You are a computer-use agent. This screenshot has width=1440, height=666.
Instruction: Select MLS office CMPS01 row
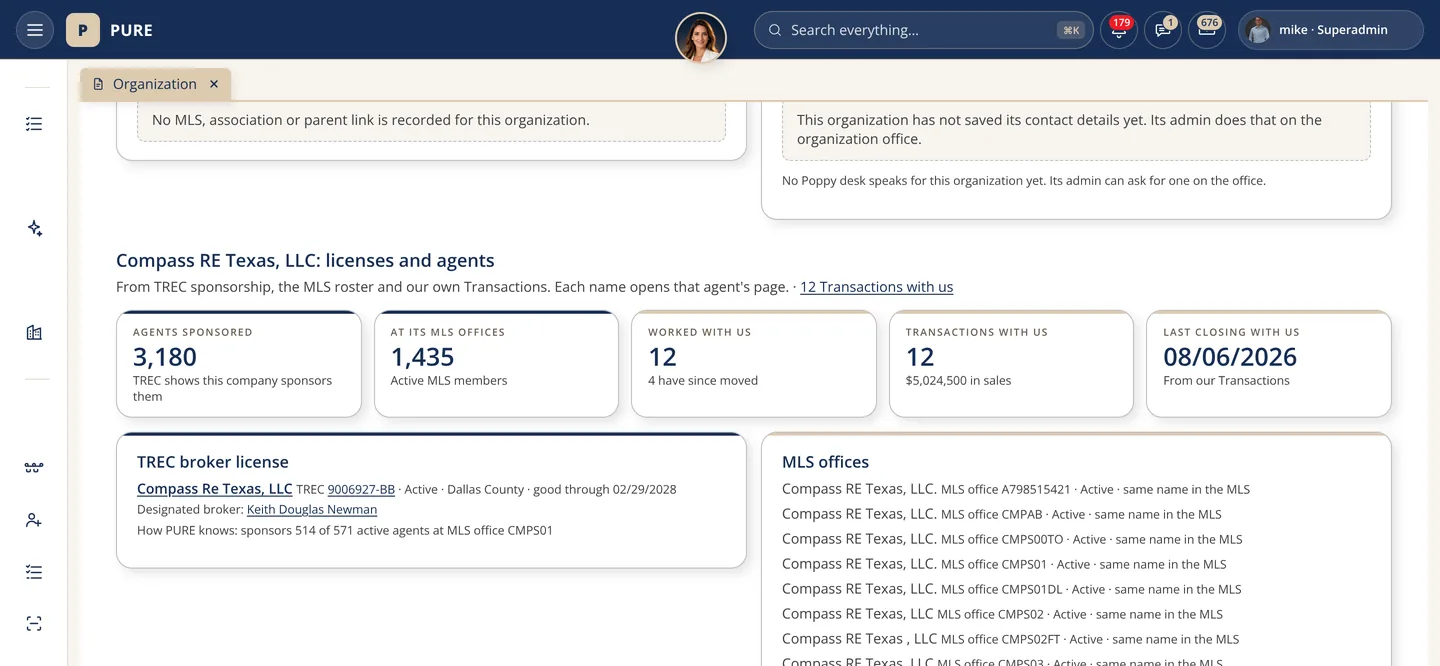pyautogui.click(x=1004, y=564)
